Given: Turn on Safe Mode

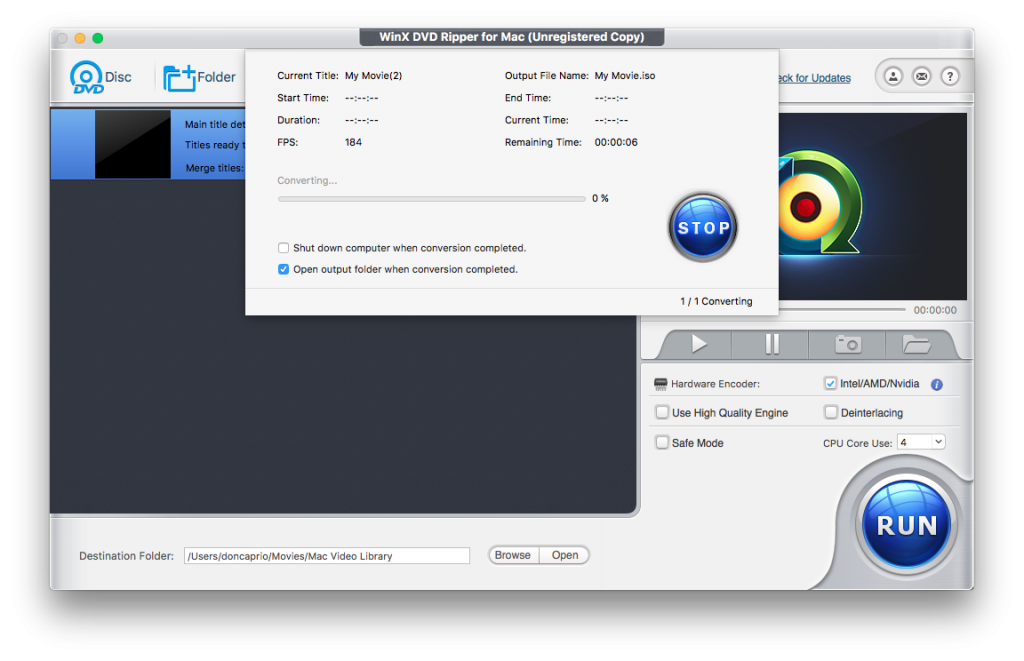Looking at the screenshot, I should click(662, 442).
